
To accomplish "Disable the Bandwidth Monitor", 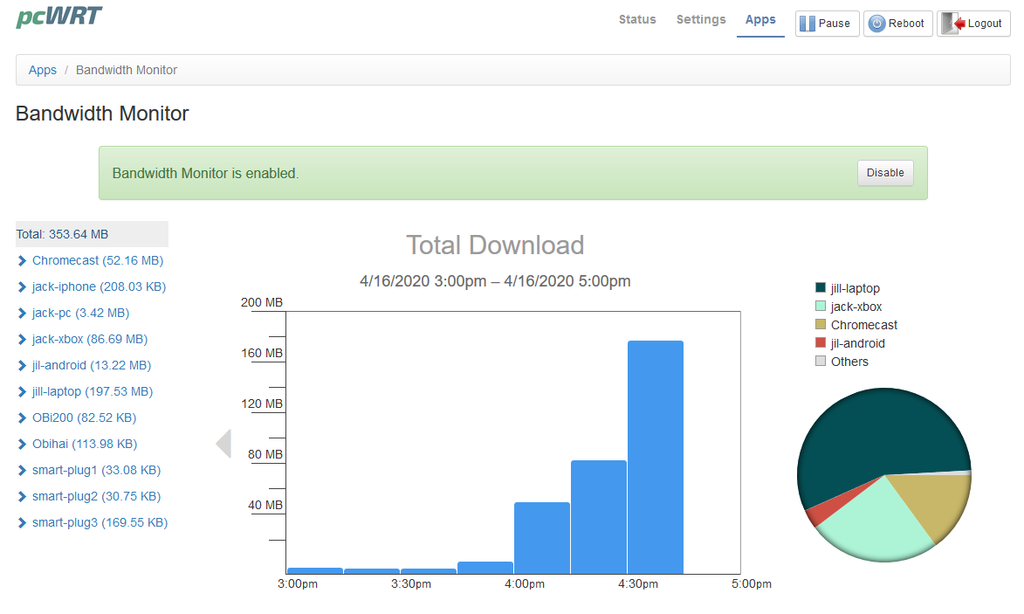I will [885, 173].
